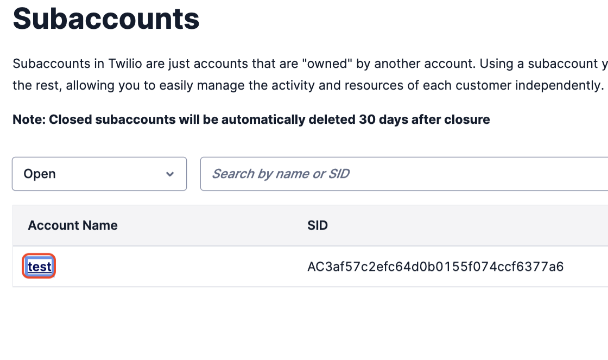Click the Subaccounts page heading
This screenshot has width=608, height=360.
click(106, 19)
